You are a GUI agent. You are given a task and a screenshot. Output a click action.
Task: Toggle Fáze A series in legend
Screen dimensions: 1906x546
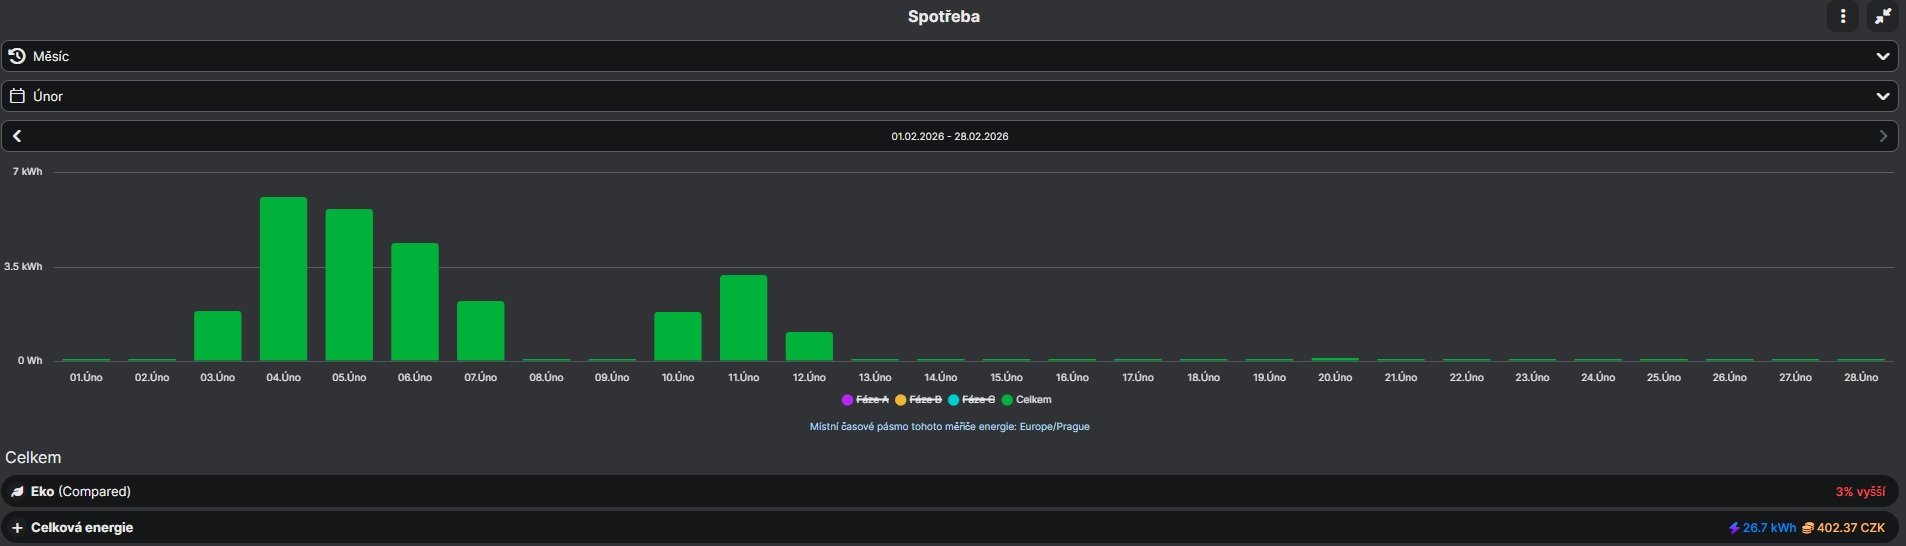[872, 400]
